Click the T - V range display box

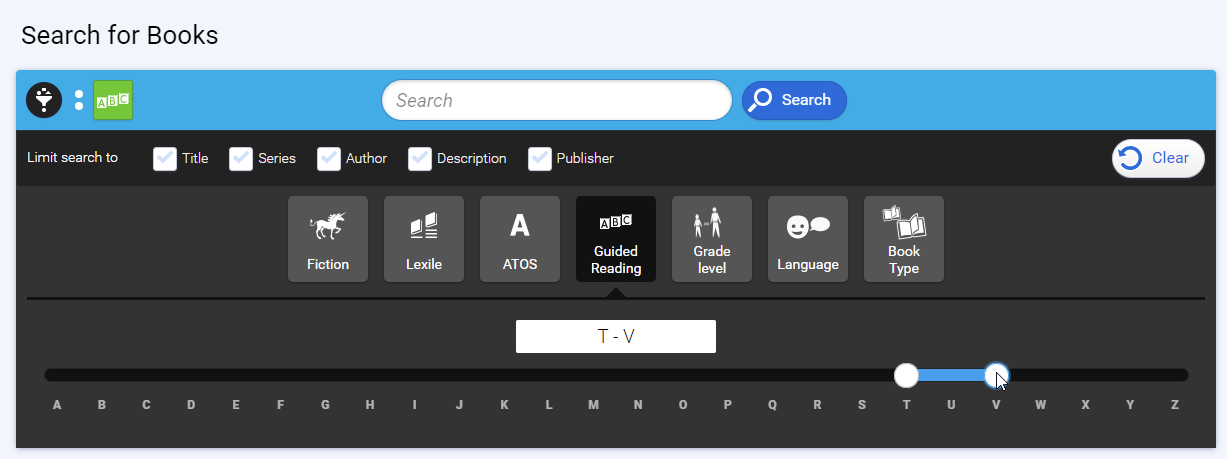(x=616, y=337)
